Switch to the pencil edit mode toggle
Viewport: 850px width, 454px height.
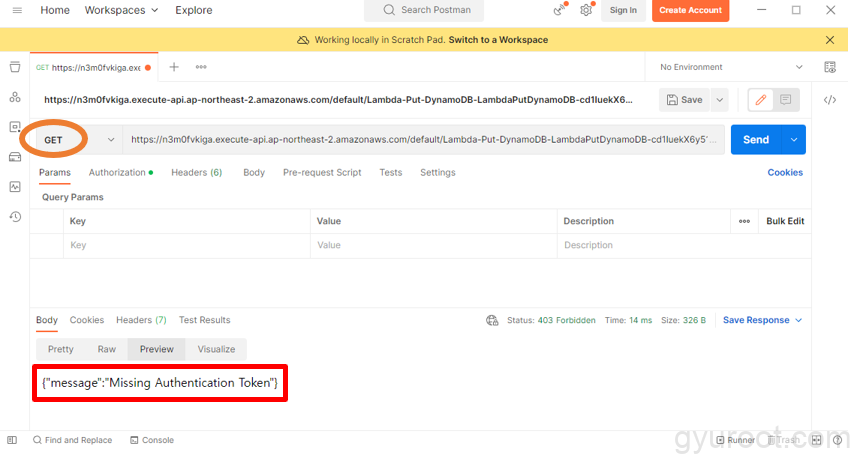761,100
